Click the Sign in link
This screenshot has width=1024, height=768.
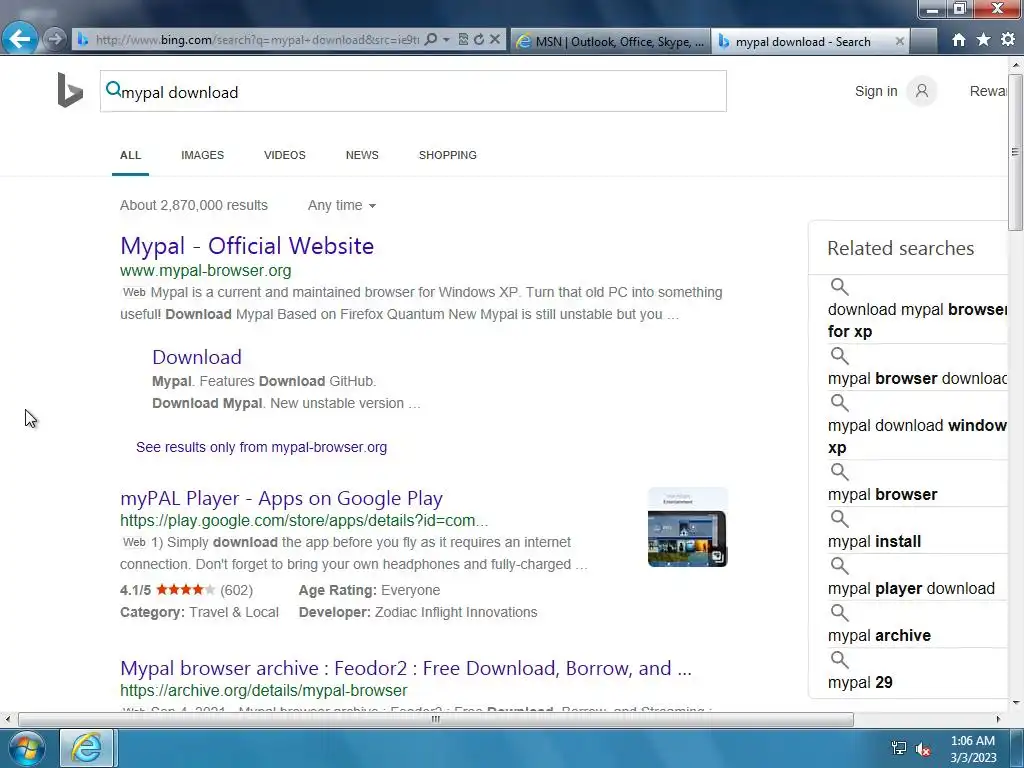[876, 91]
